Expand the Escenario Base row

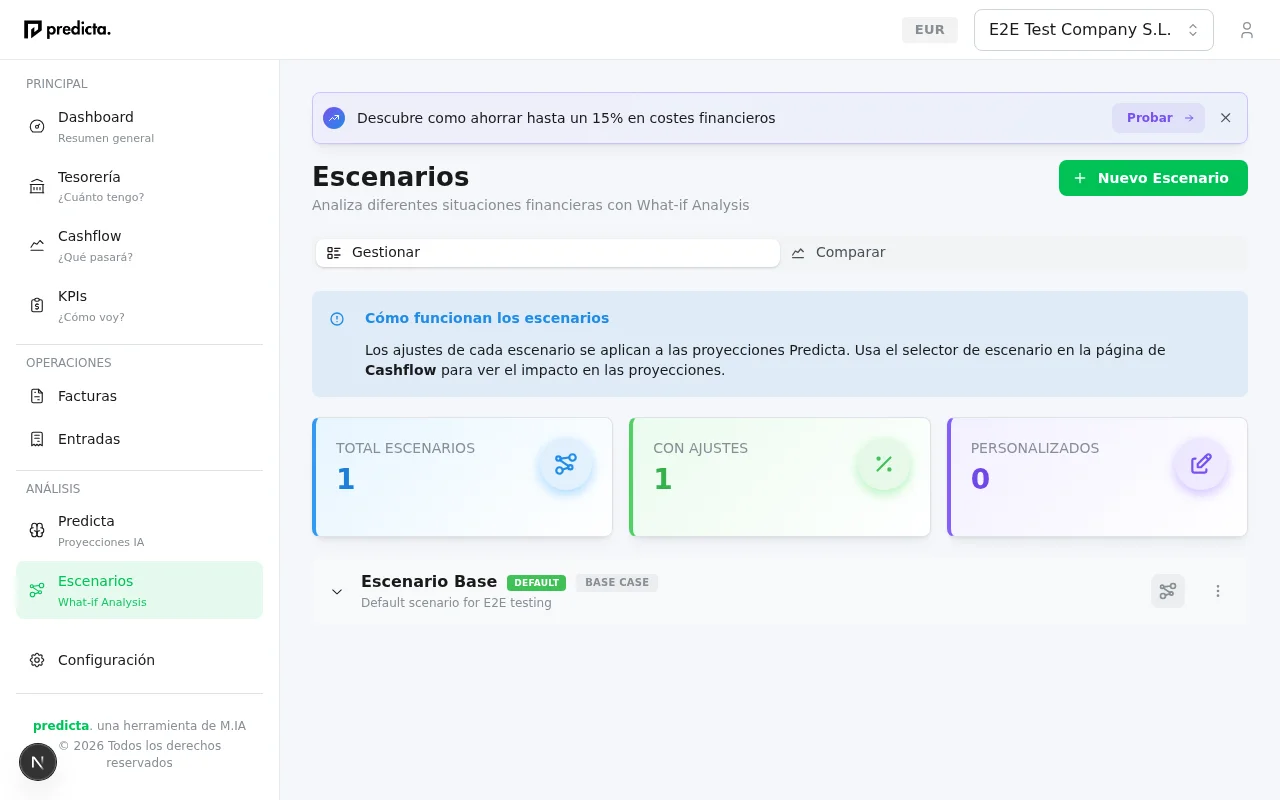pos(337,591)
